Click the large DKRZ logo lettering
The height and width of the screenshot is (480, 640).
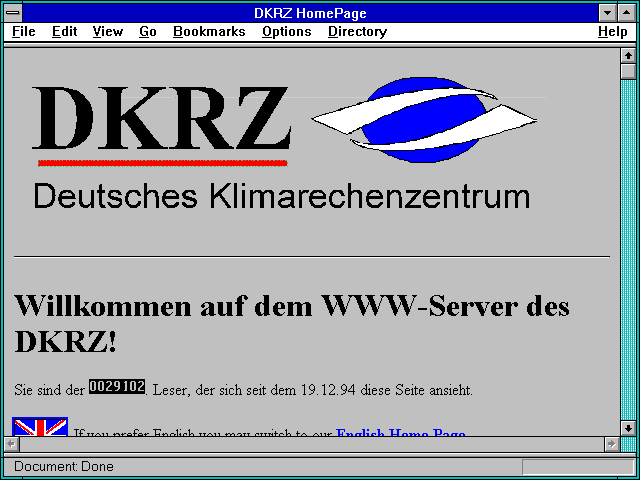pos(161,118)
